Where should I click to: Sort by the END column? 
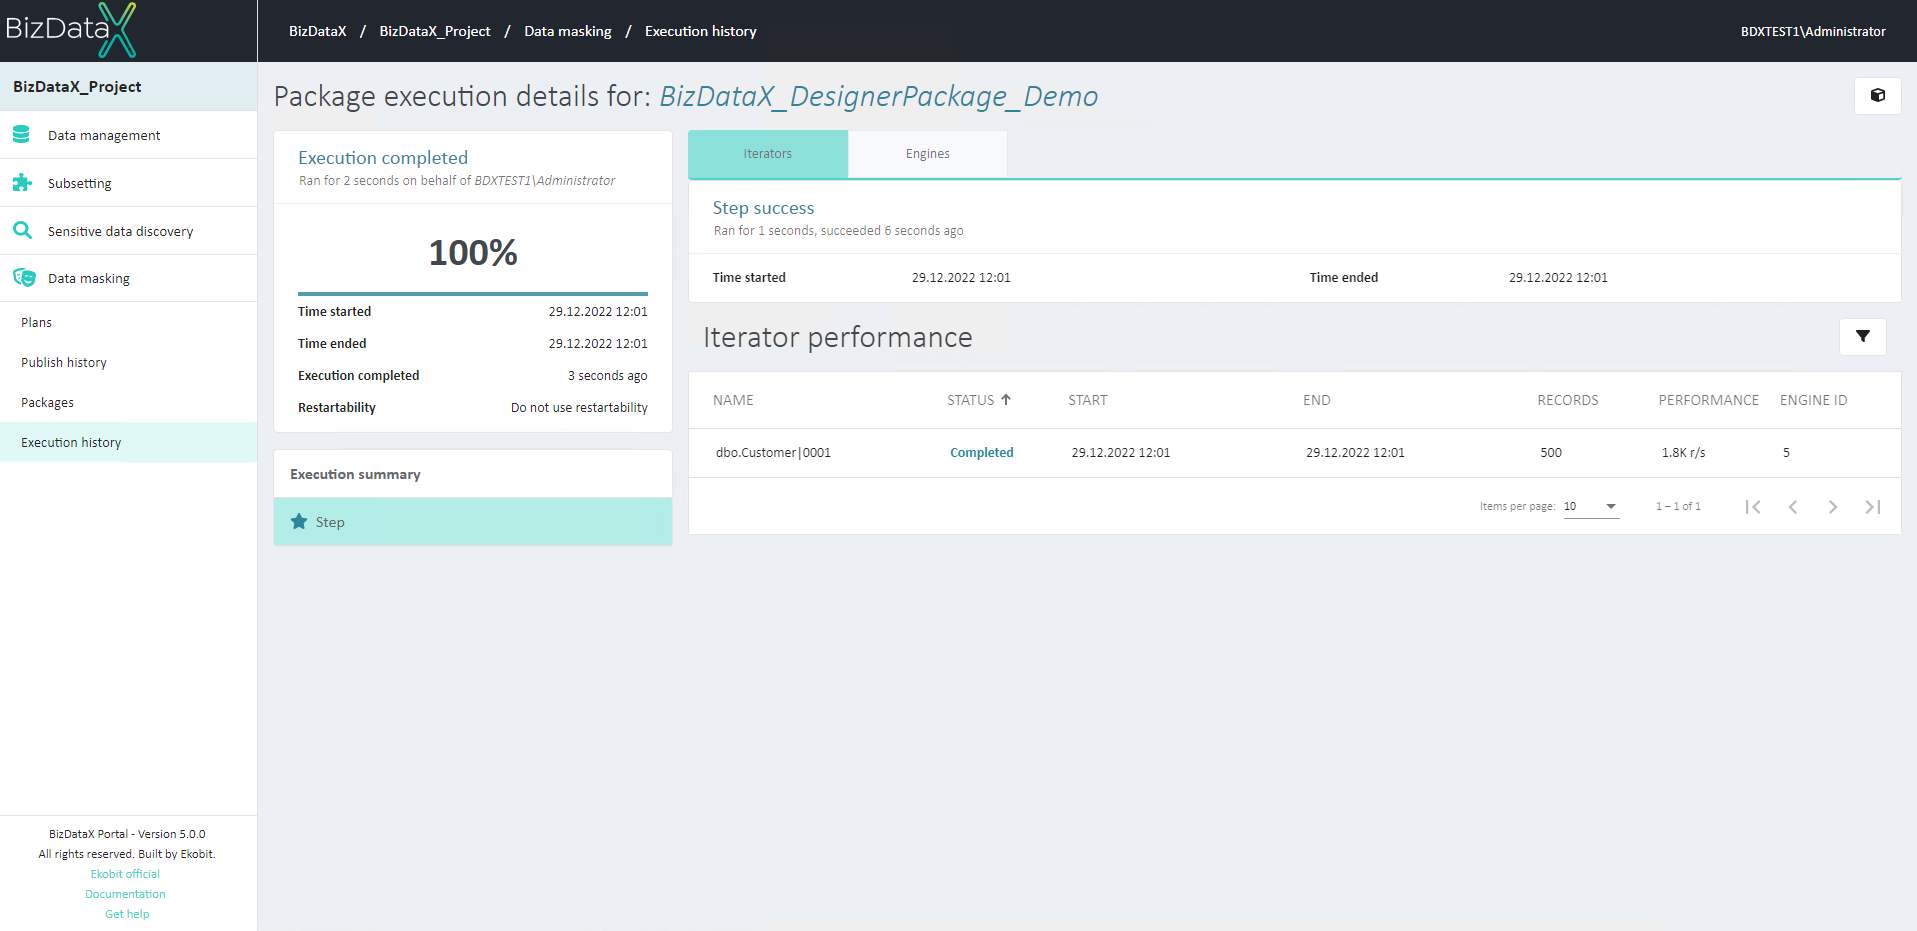[1316, 400]
